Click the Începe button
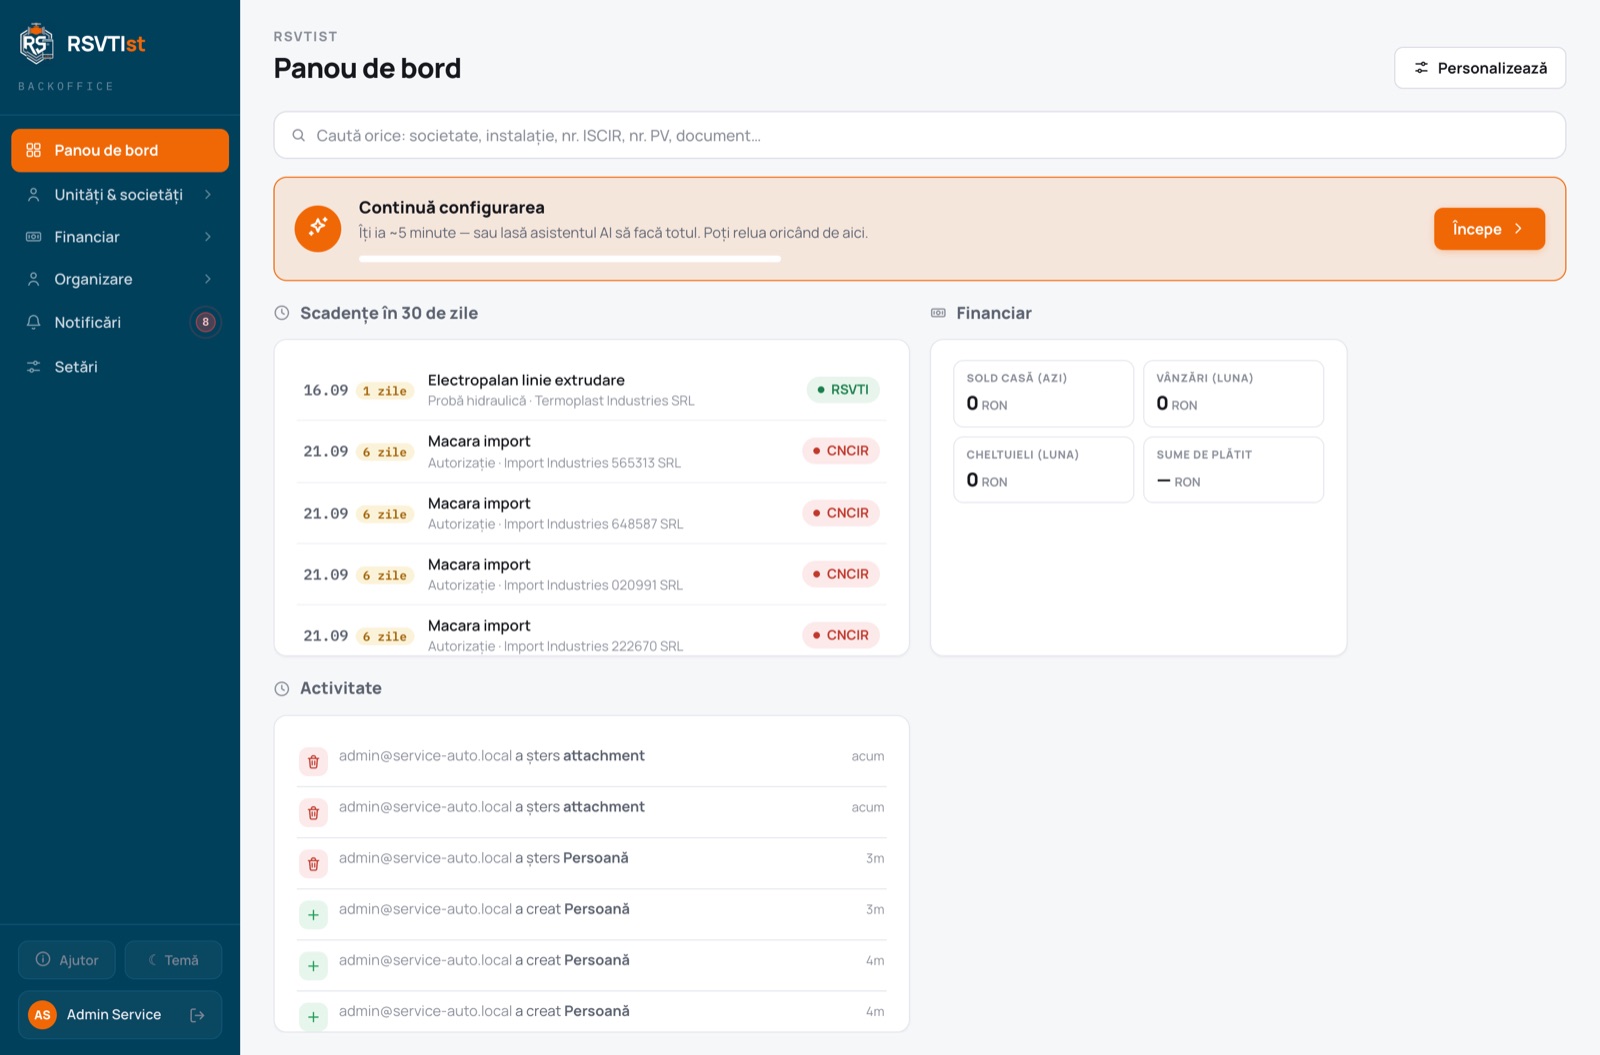Image resolution: width=1600 pixels, height=1055 pixels. click(1489, 229)
